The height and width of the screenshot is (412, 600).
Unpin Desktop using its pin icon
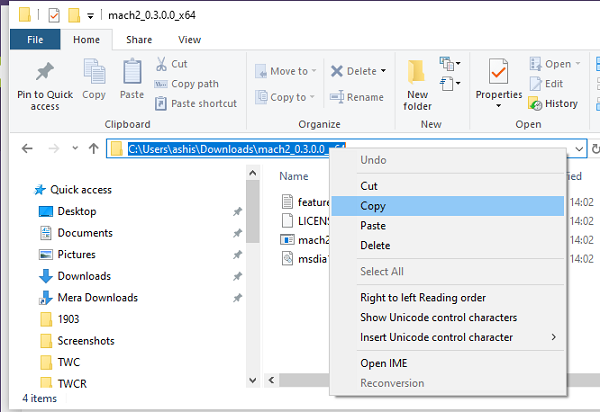click(x=238, y=212)
